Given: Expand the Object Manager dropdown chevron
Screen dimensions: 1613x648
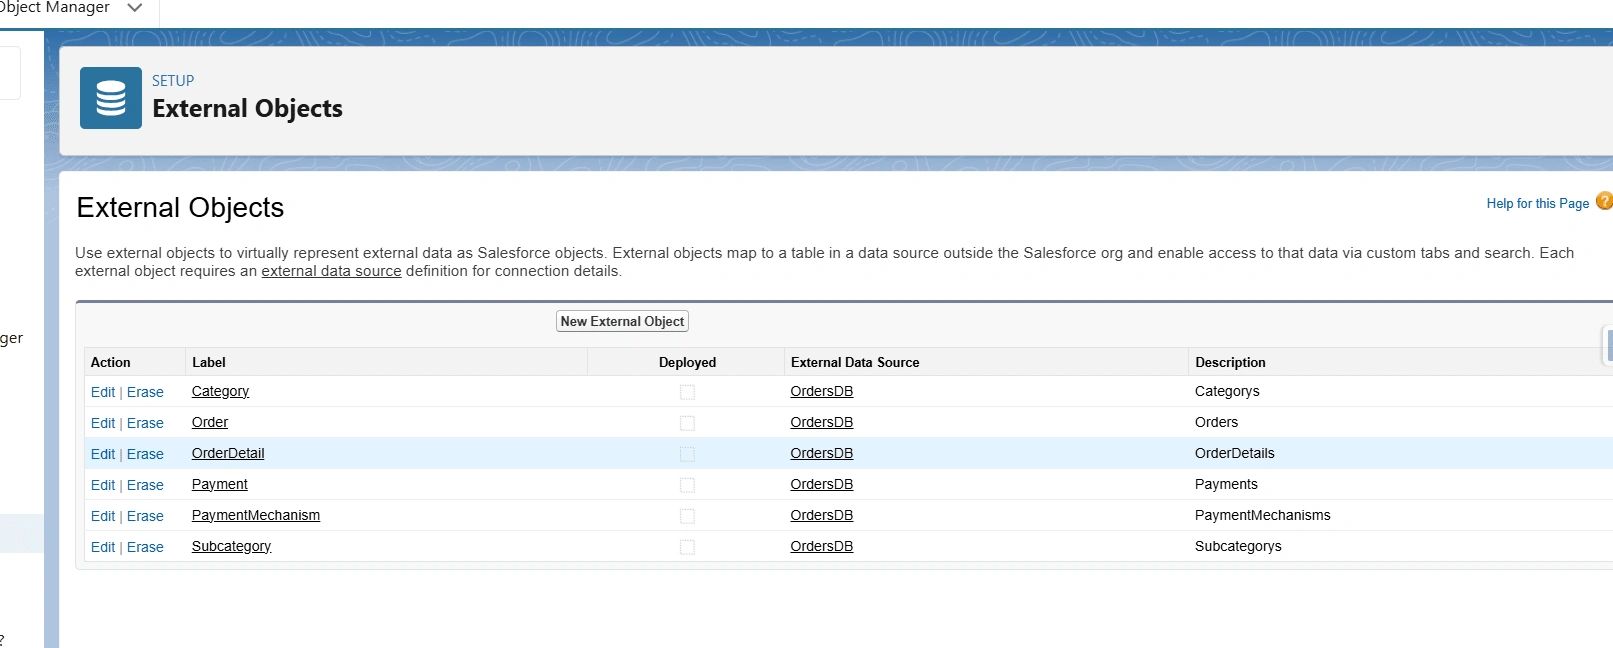Looking at the screenshot, I should (135, 8).
